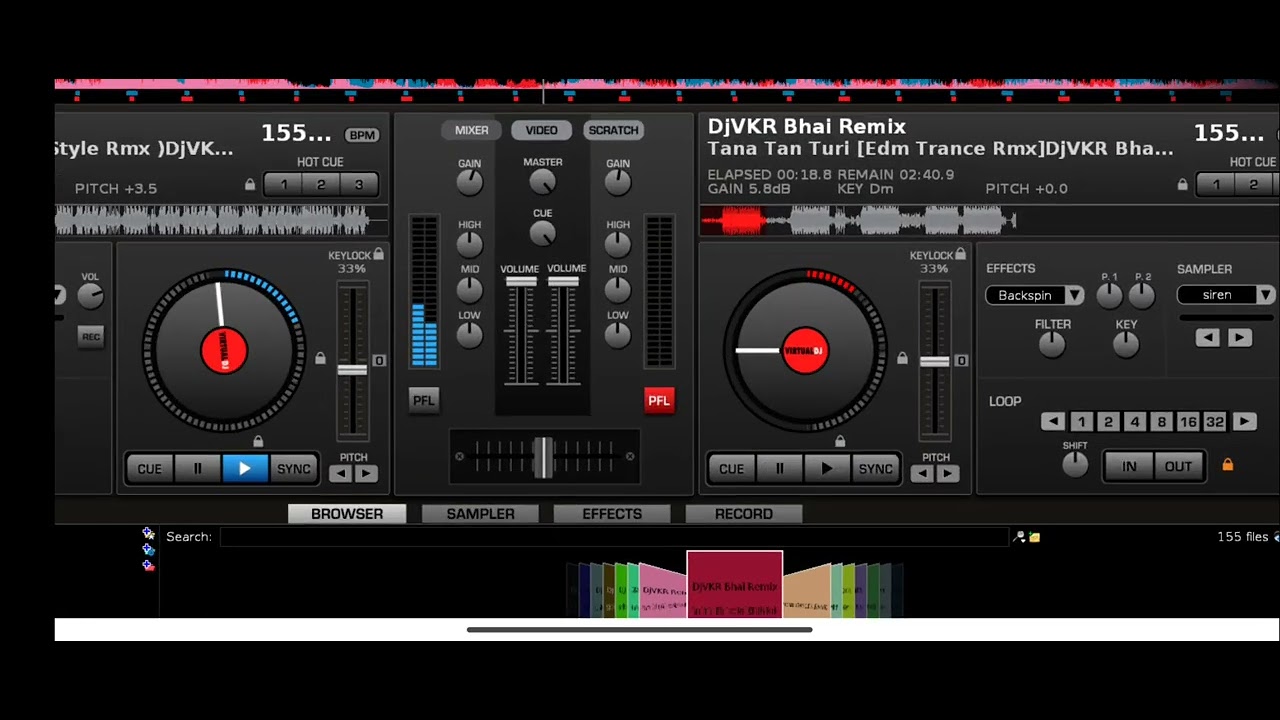Toggle lock beside right jog wheel
This screenshot has height=720, width=1280.
pos(902,358)
